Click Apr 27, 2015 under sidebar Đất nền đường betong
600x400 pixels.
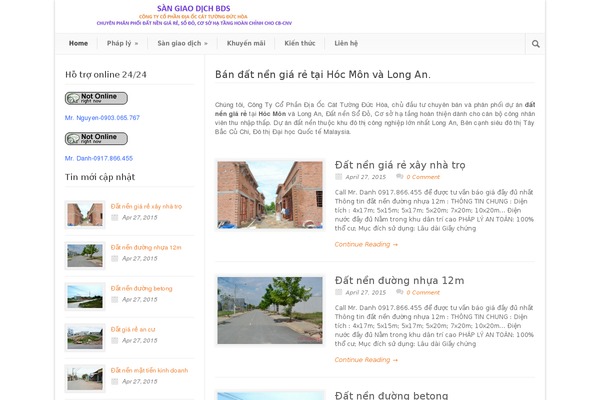pos(139,299)
